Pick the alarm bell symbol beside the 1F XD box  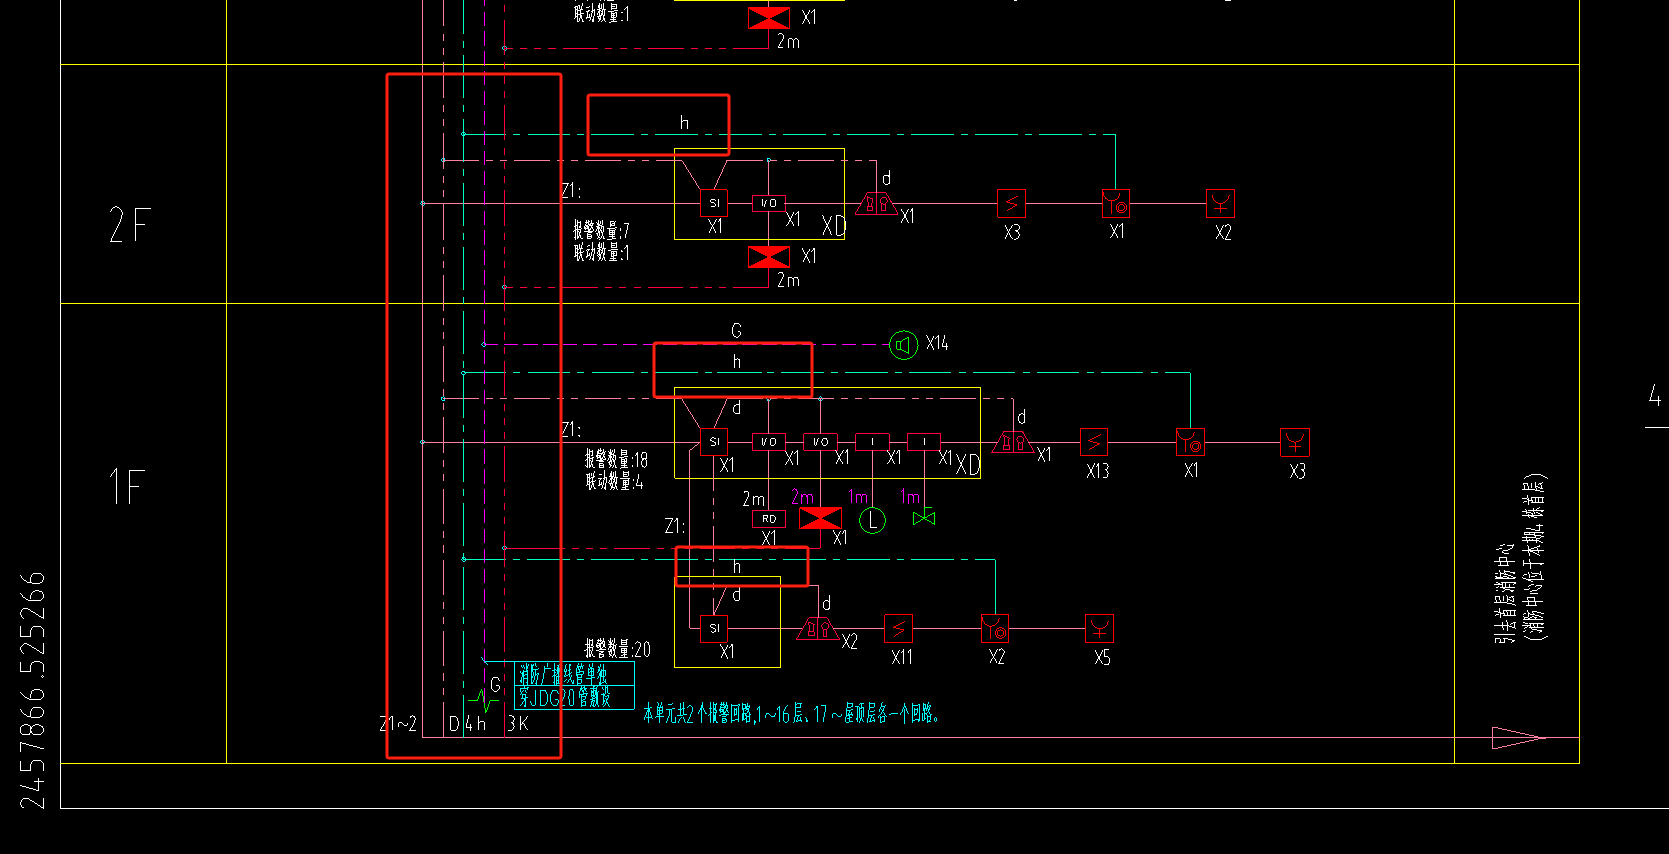[x=1013, y=442]
